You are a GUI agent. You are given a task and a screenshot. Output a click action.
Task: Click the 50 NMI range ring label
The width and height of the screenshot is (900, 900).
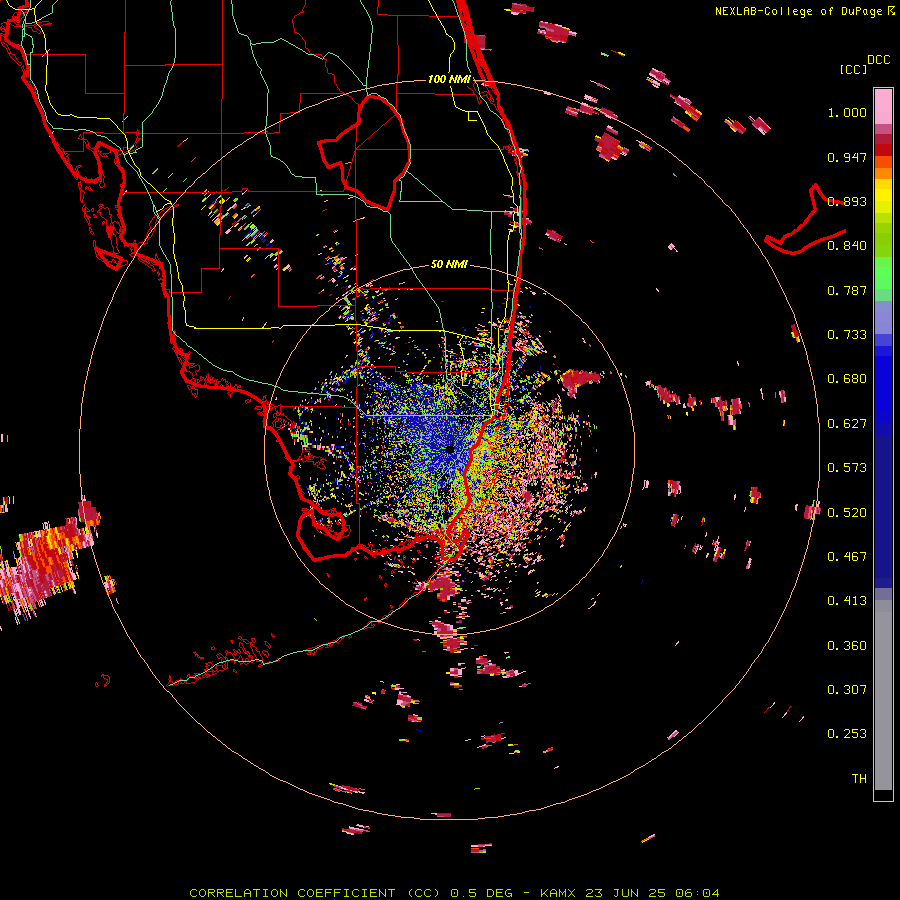449,265
